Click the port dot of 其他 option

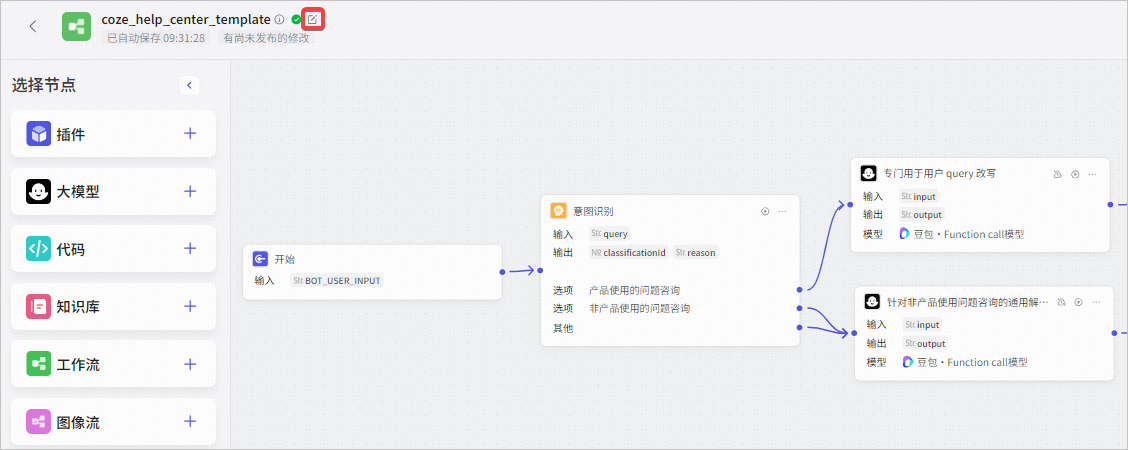[x=799, y=327]
